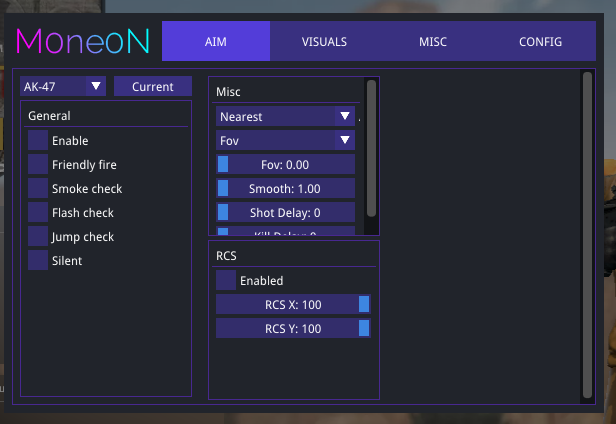Toggle RCS Enabled checkbox
Viewport: 616px width, 424px height.
point(226,280)
